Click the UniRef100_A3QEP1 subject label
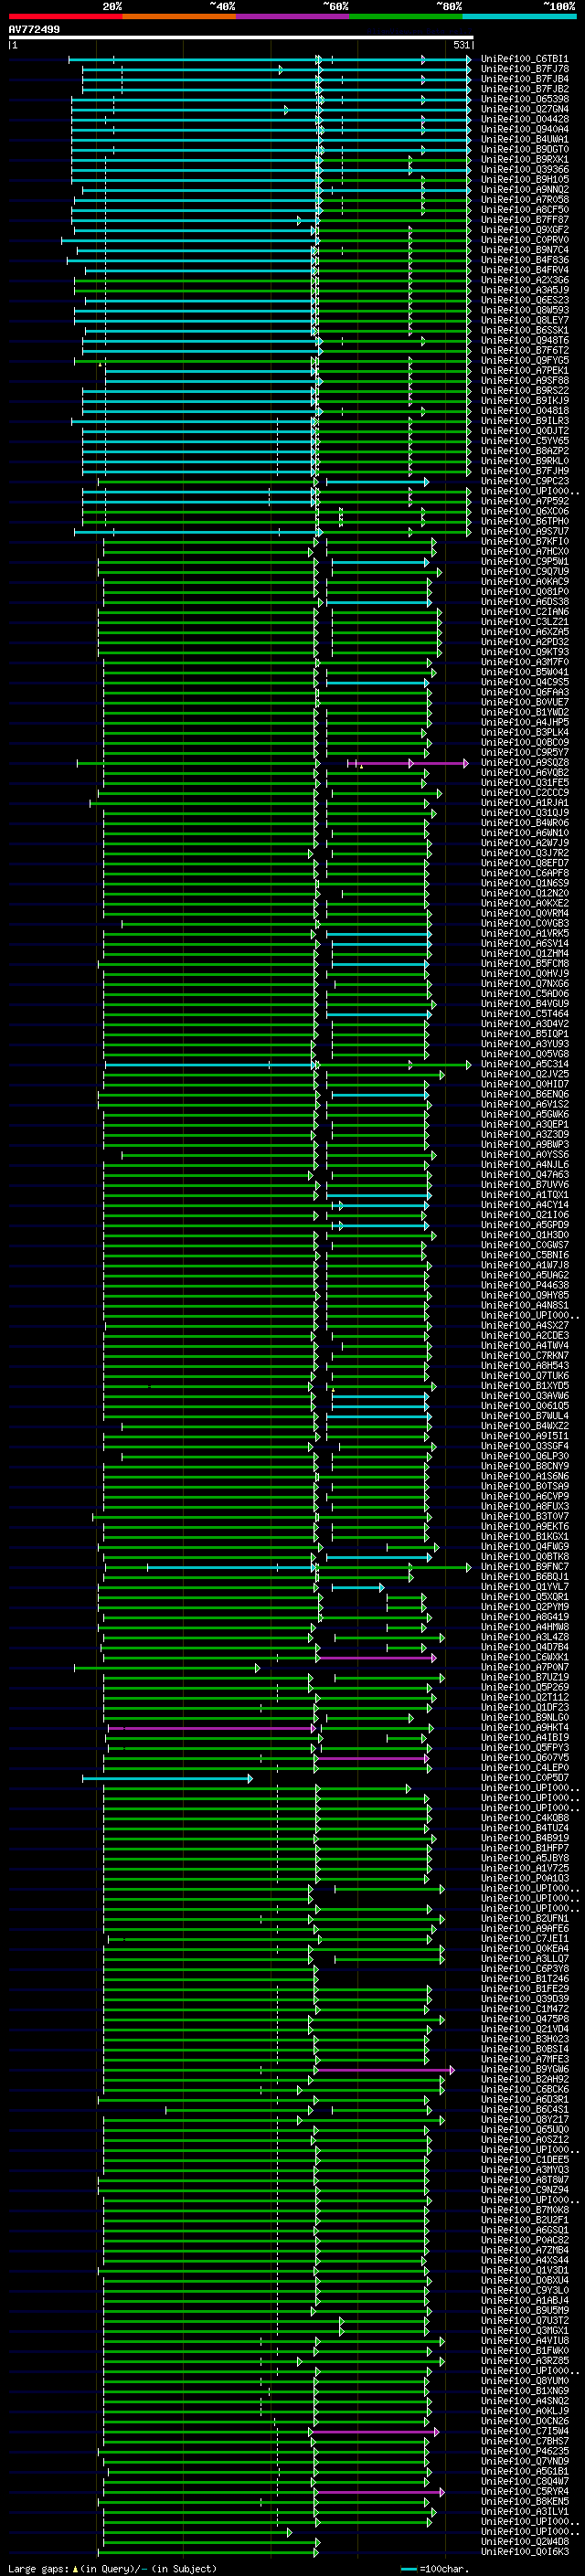585x2576 pixels. 525,1125
